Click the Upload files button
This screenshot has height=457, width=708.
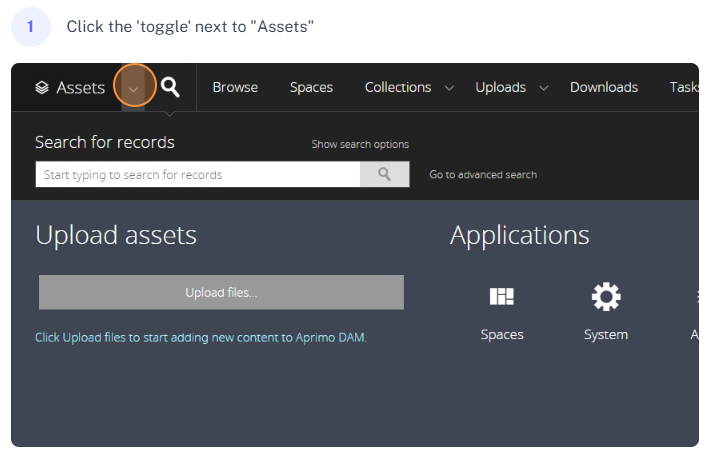[221, 293]
